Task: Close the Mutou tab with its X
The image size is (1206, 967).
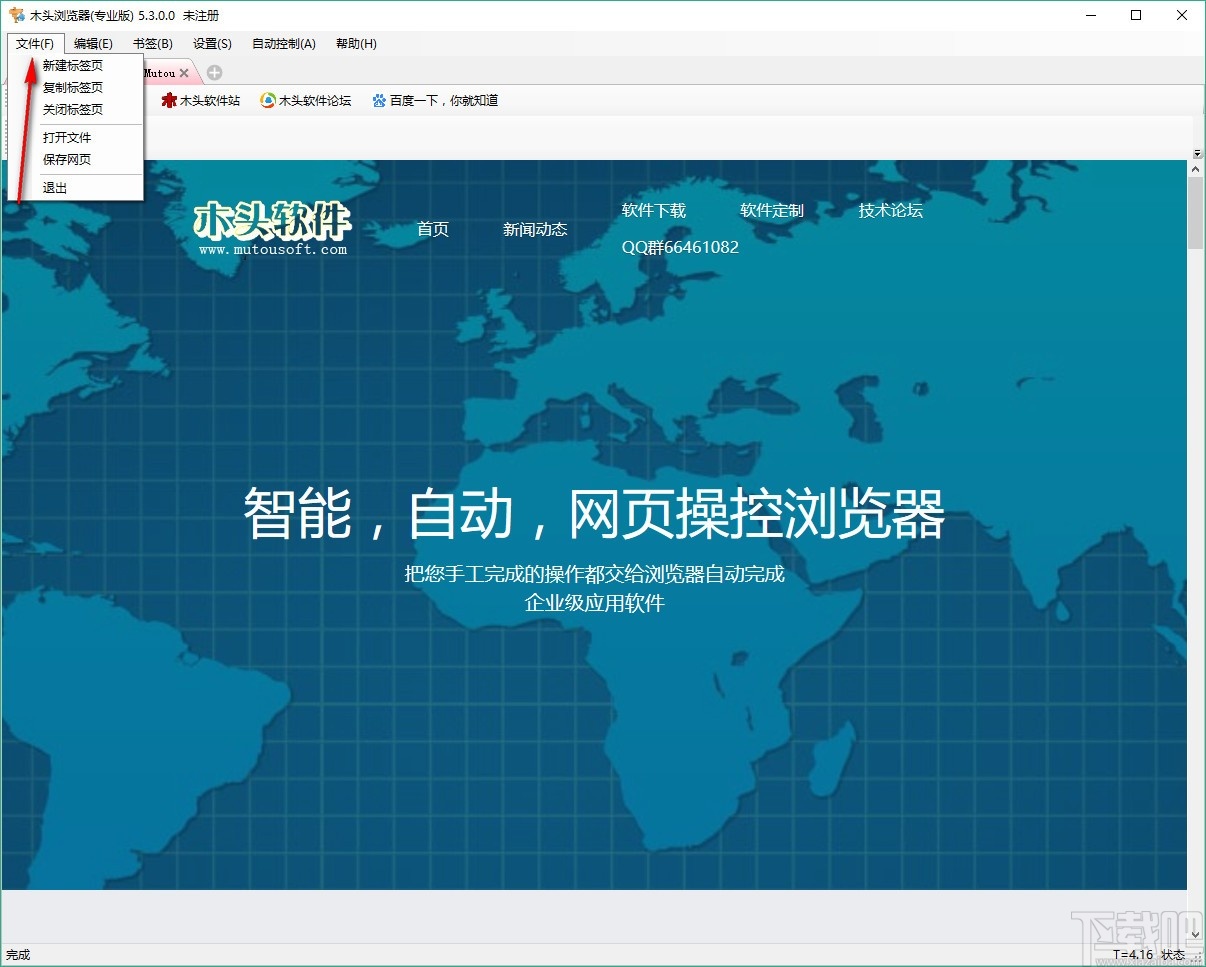Action: tap(184, 73)
